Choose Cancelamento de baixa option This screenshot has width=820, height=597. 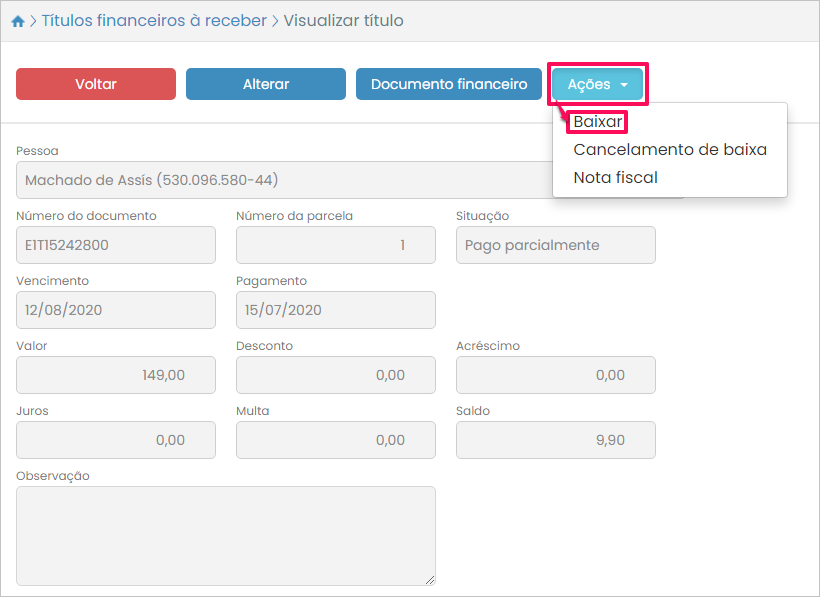tap(669, 150)
